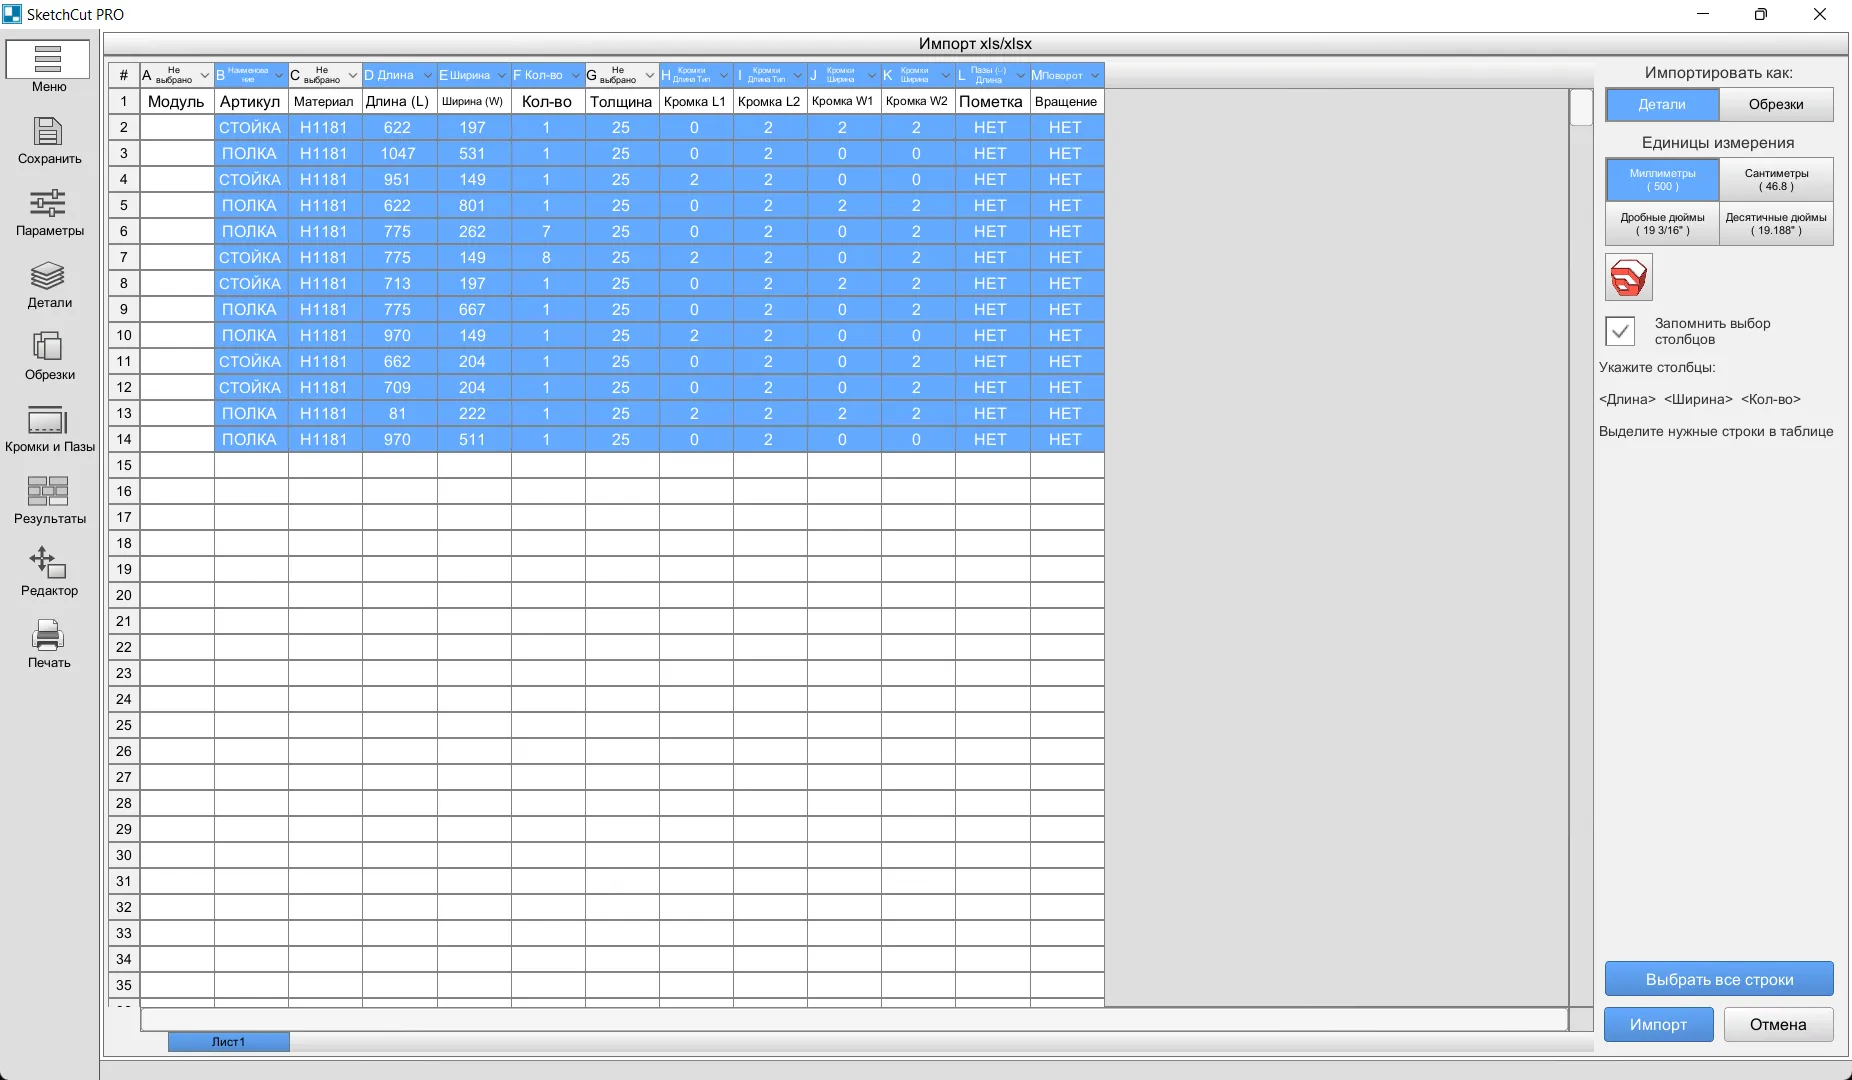Choose import as Обрезки
This screenshot has width=1852, height=1080.
[x=1776, y=105]
